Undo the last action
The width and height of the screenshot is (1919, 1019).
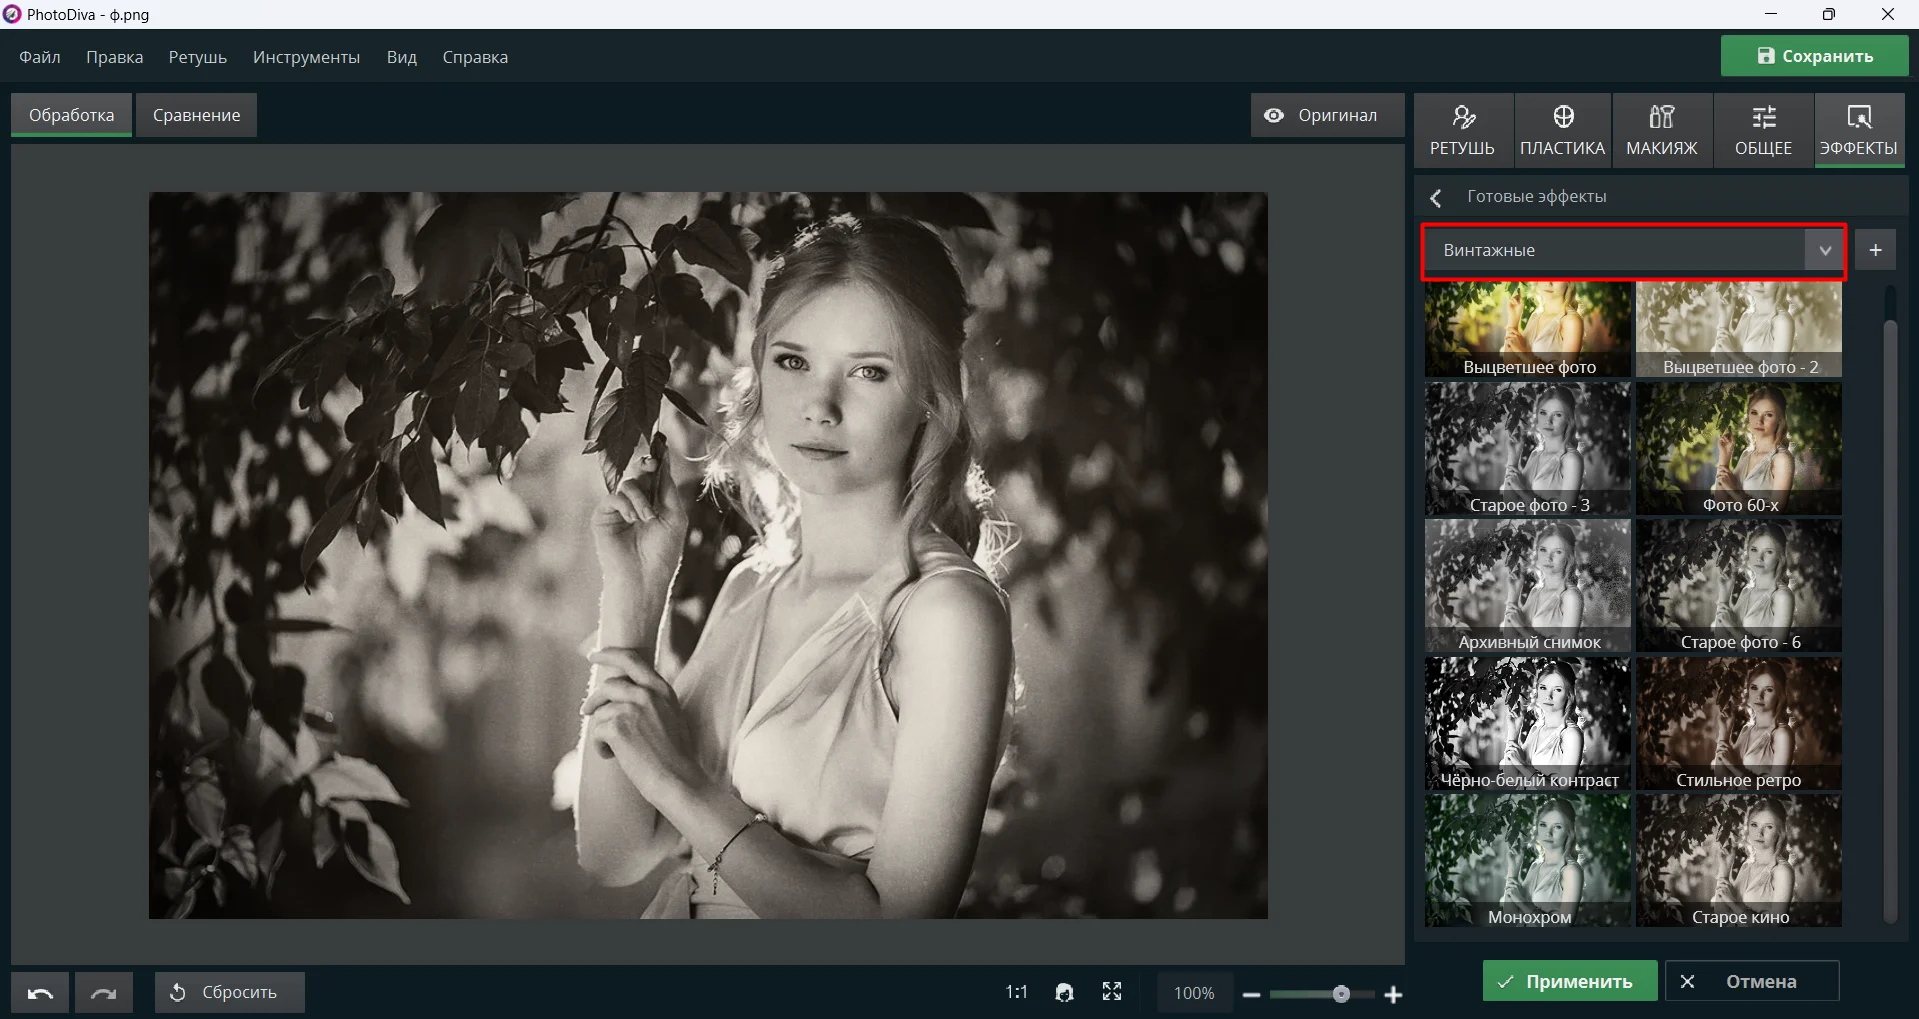point(40,992)
